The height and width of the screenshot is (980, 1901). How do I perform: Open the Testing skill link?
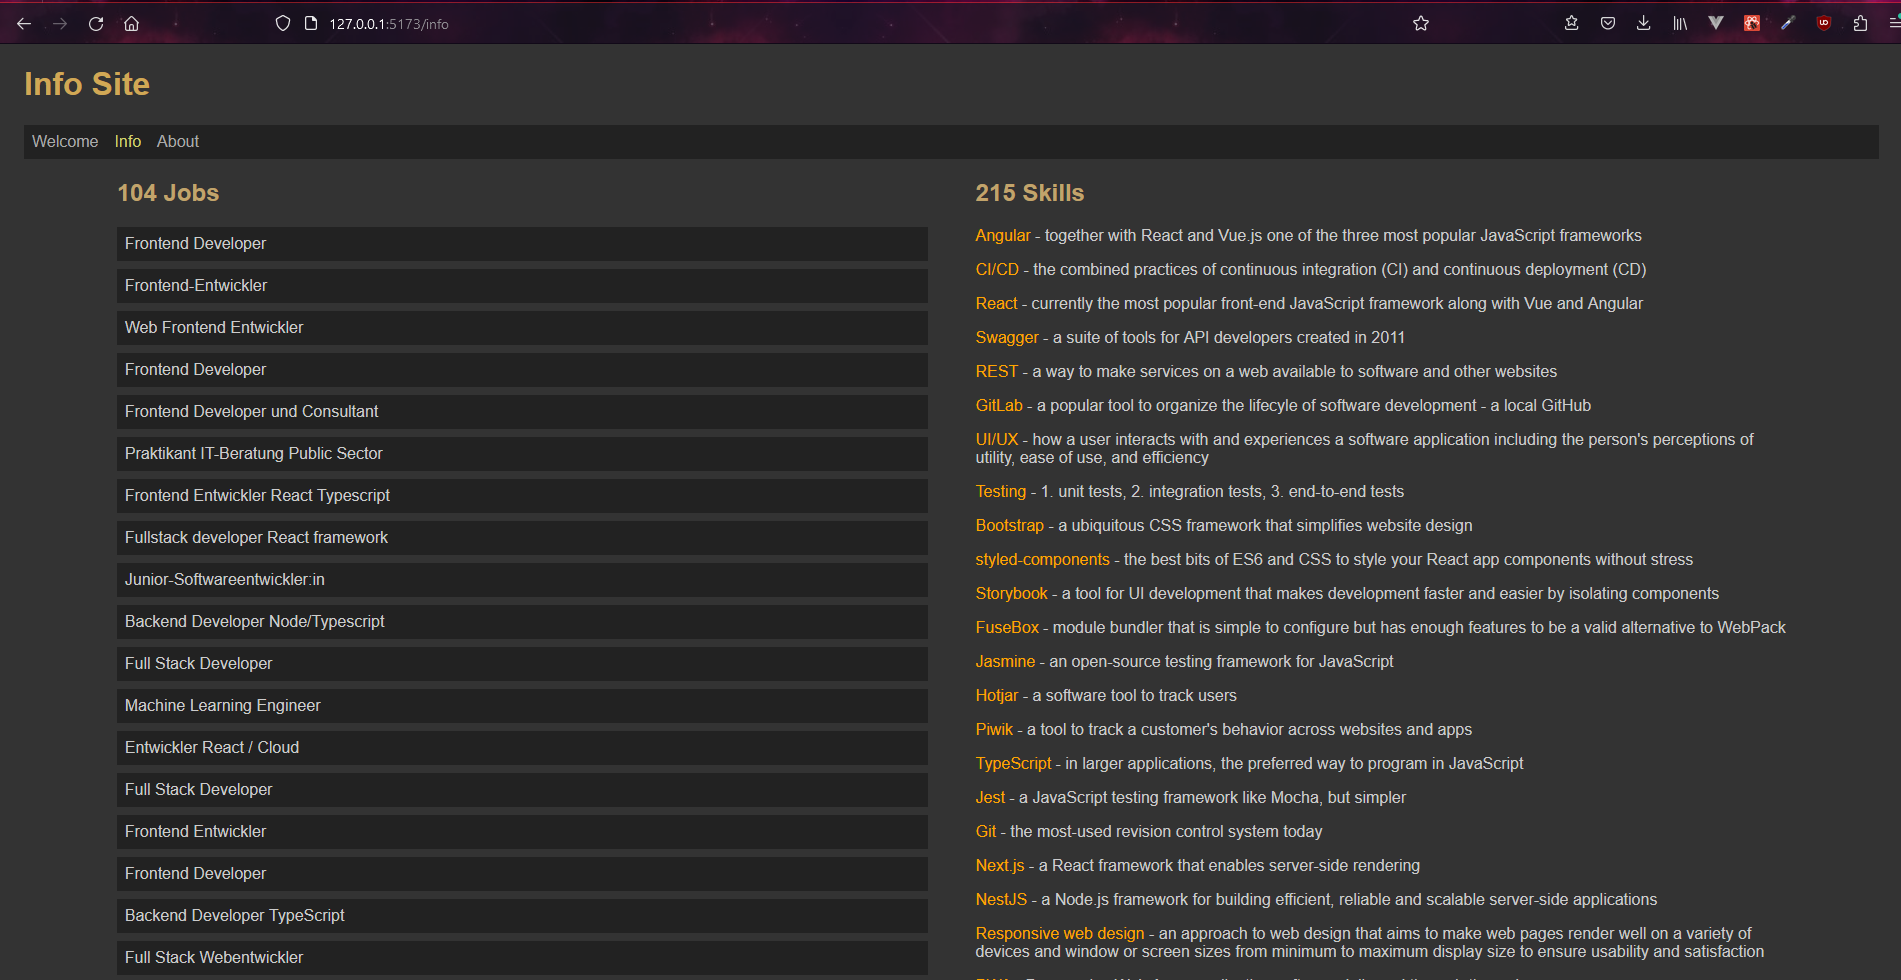[1001, 492]
